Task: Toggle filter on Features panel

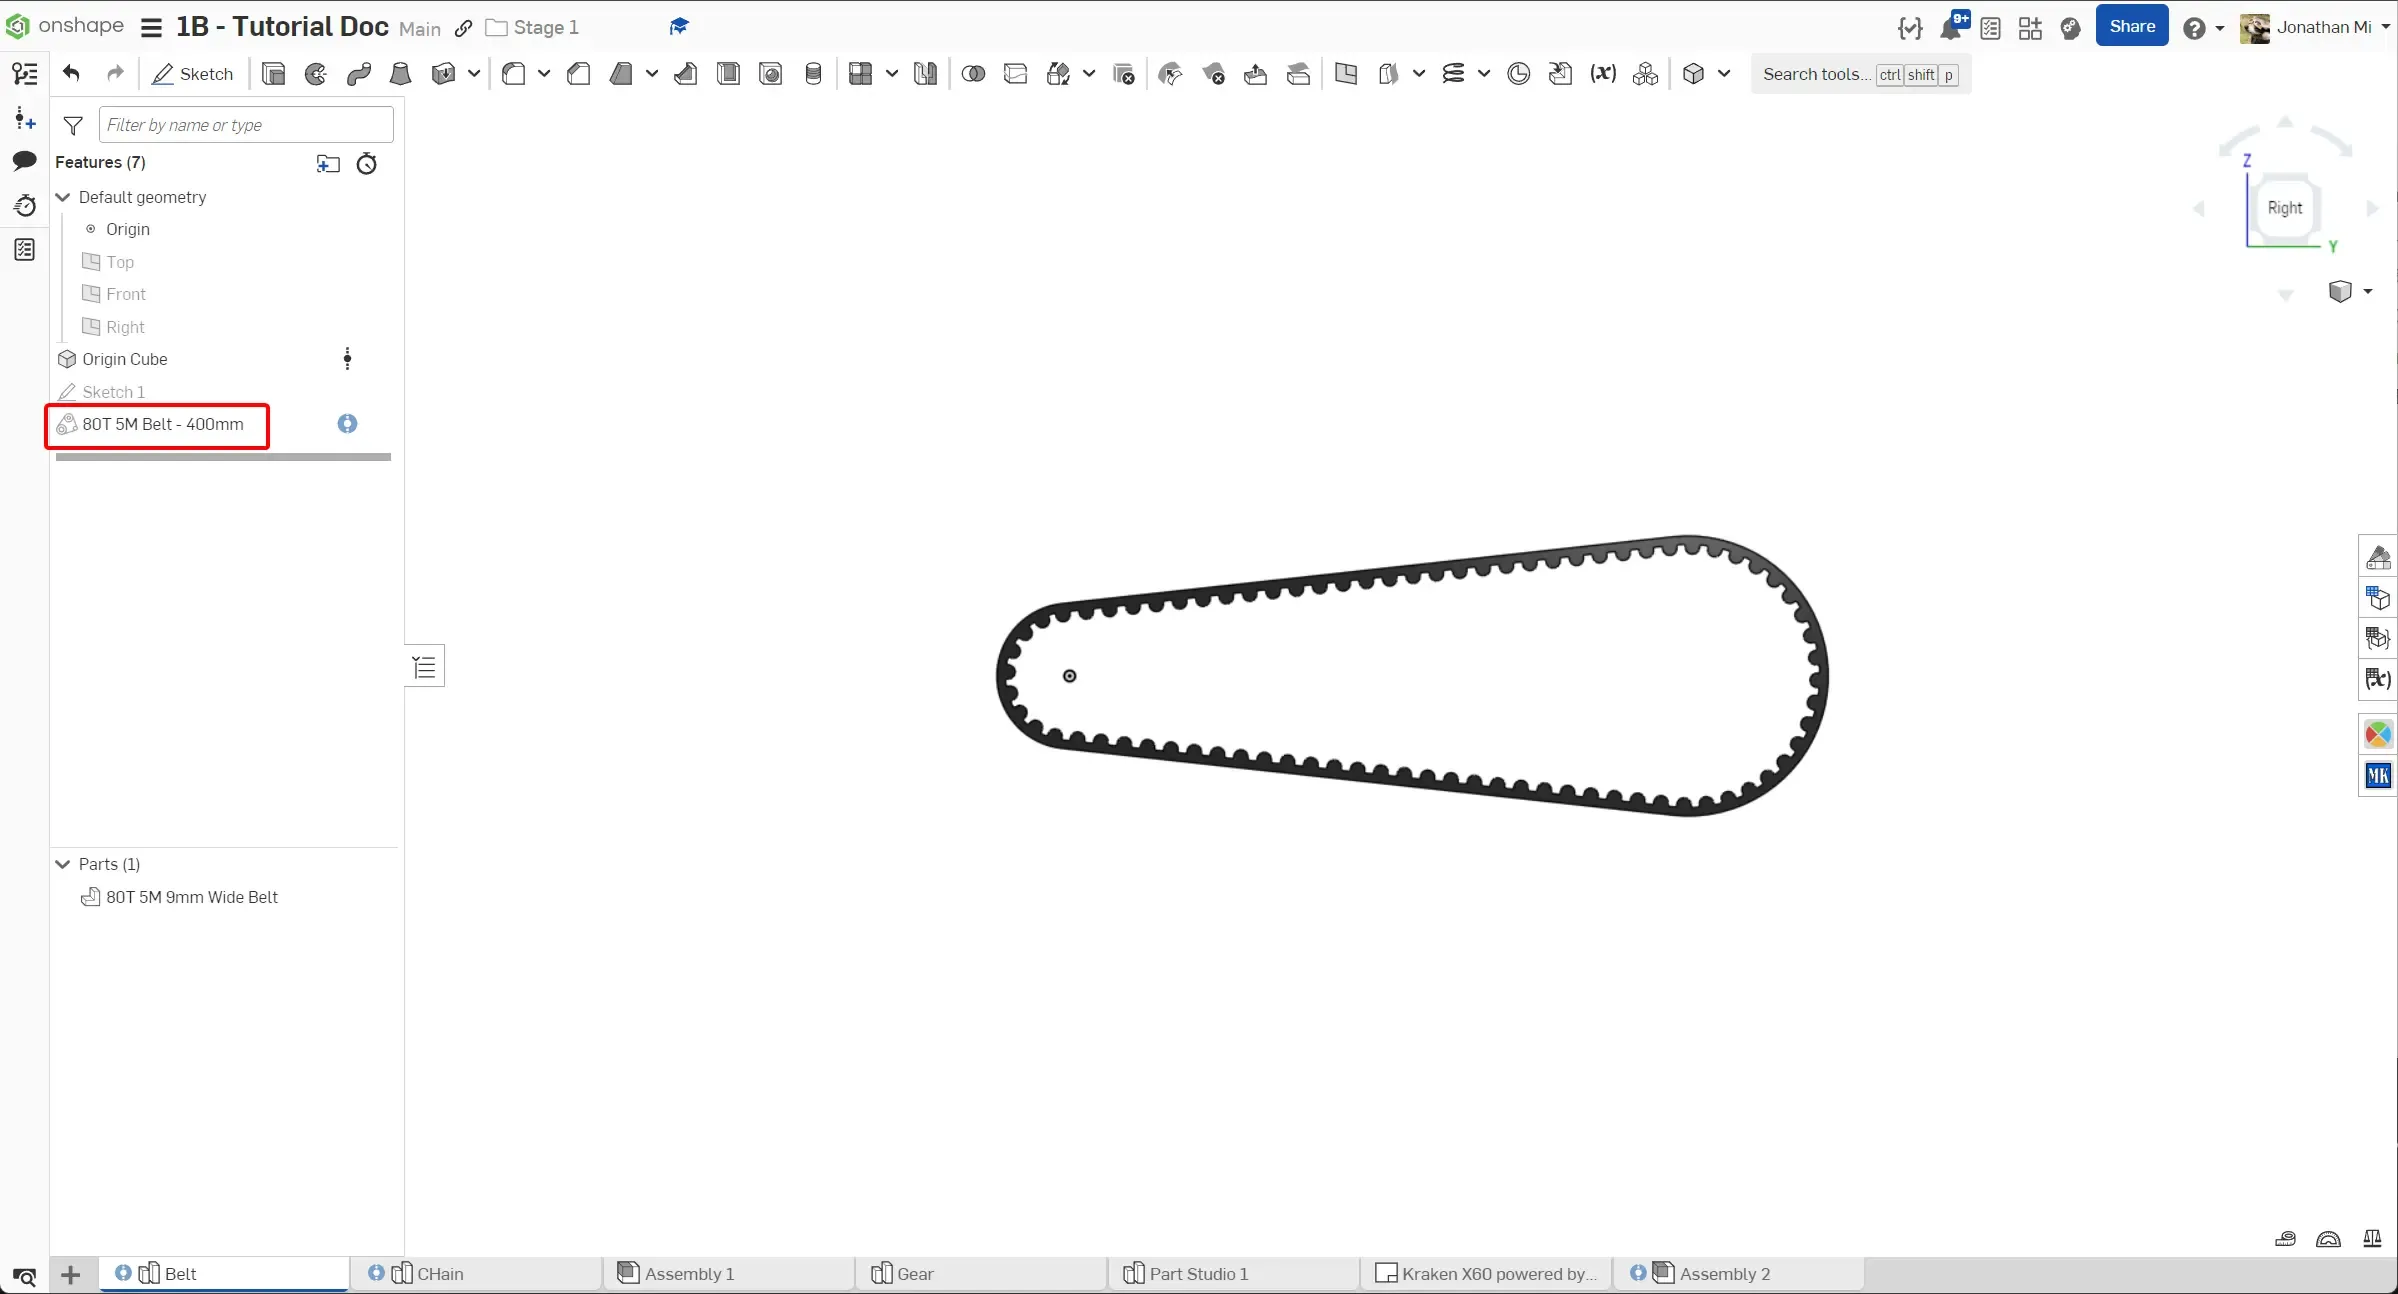Action: pyautogui.click(x=73, y=124)
